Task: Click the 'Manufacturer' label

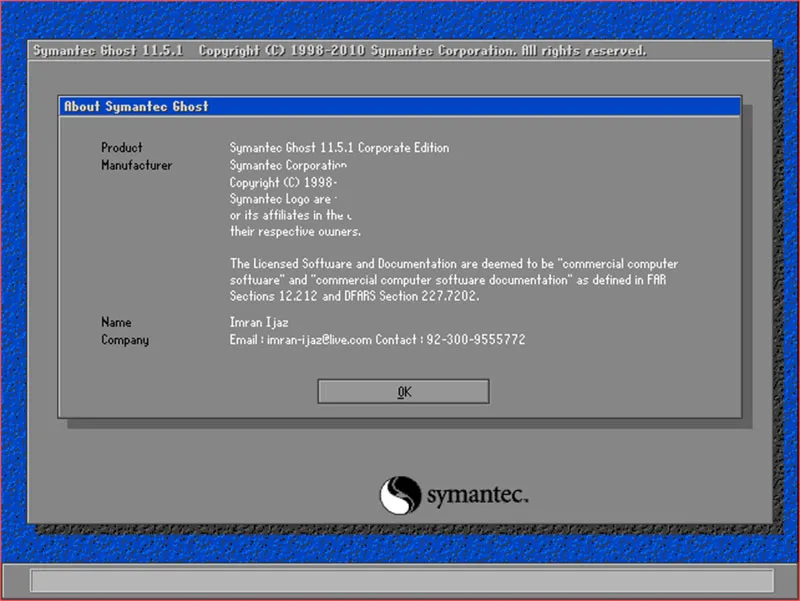Action: pyautogui.click(x=136, y=165)
